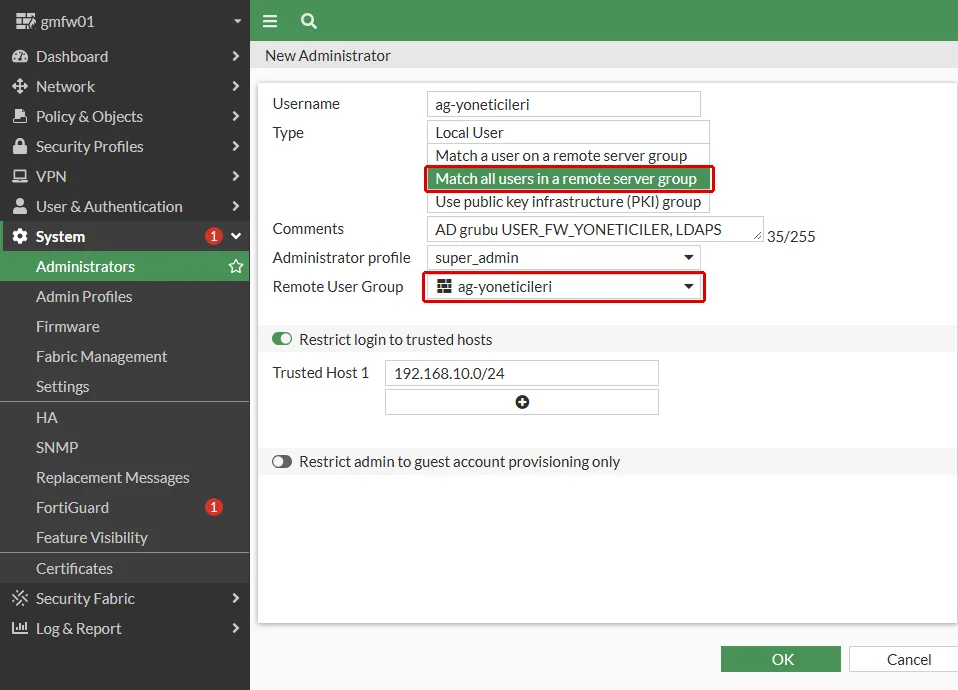Viewport: 958px width, 690px height.
Task: Click the Username input field
Action: pyautogui.click(x=563, y=105)
